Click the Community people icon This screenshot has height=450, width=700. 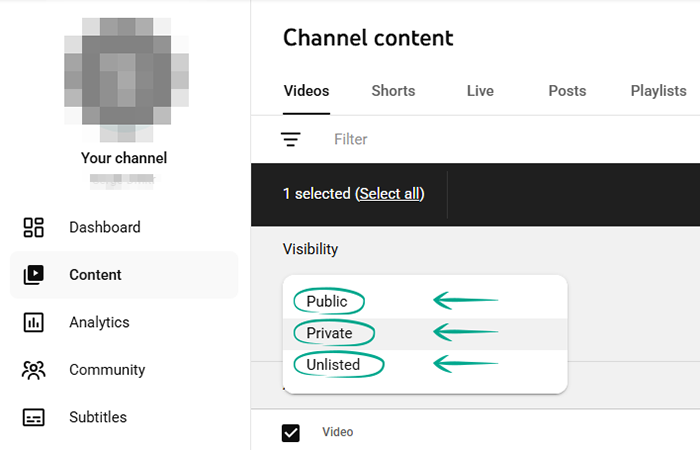click(33, 370)
